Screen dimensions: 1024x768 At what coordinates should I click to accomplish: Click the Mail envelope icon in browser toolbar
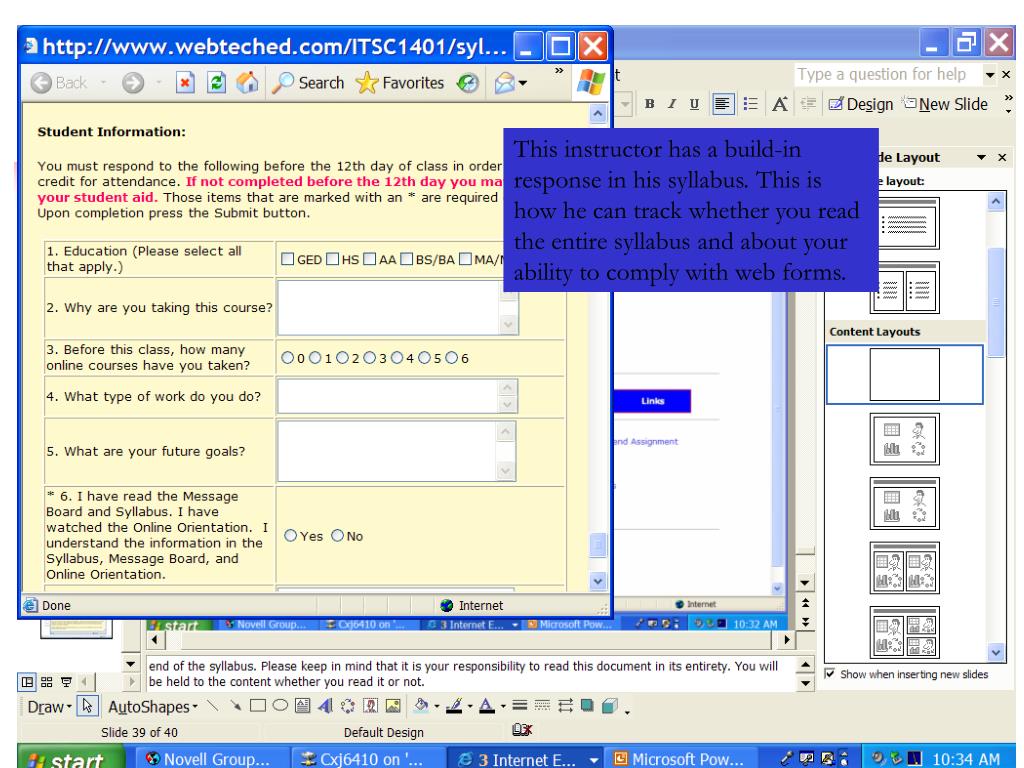[505, 83]
